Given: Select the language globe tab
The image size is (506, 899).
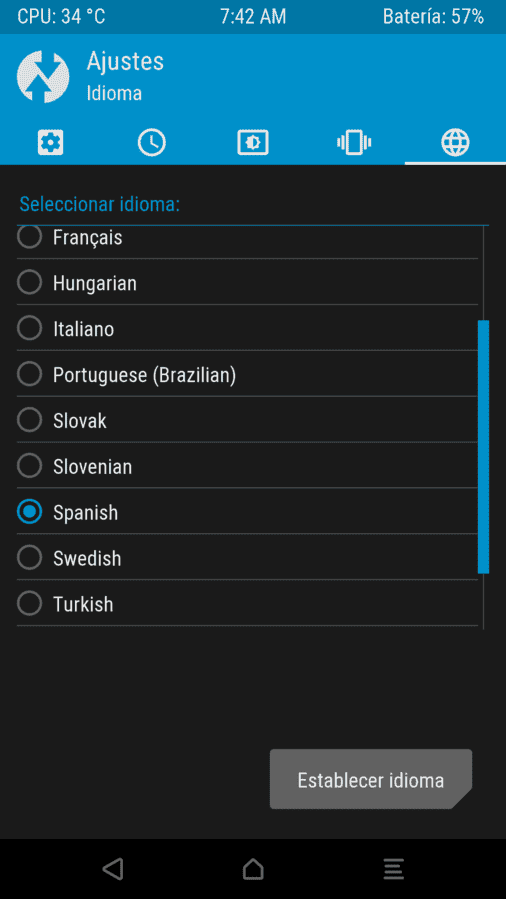Looking at the screenshot, I should tap(455, 142).
